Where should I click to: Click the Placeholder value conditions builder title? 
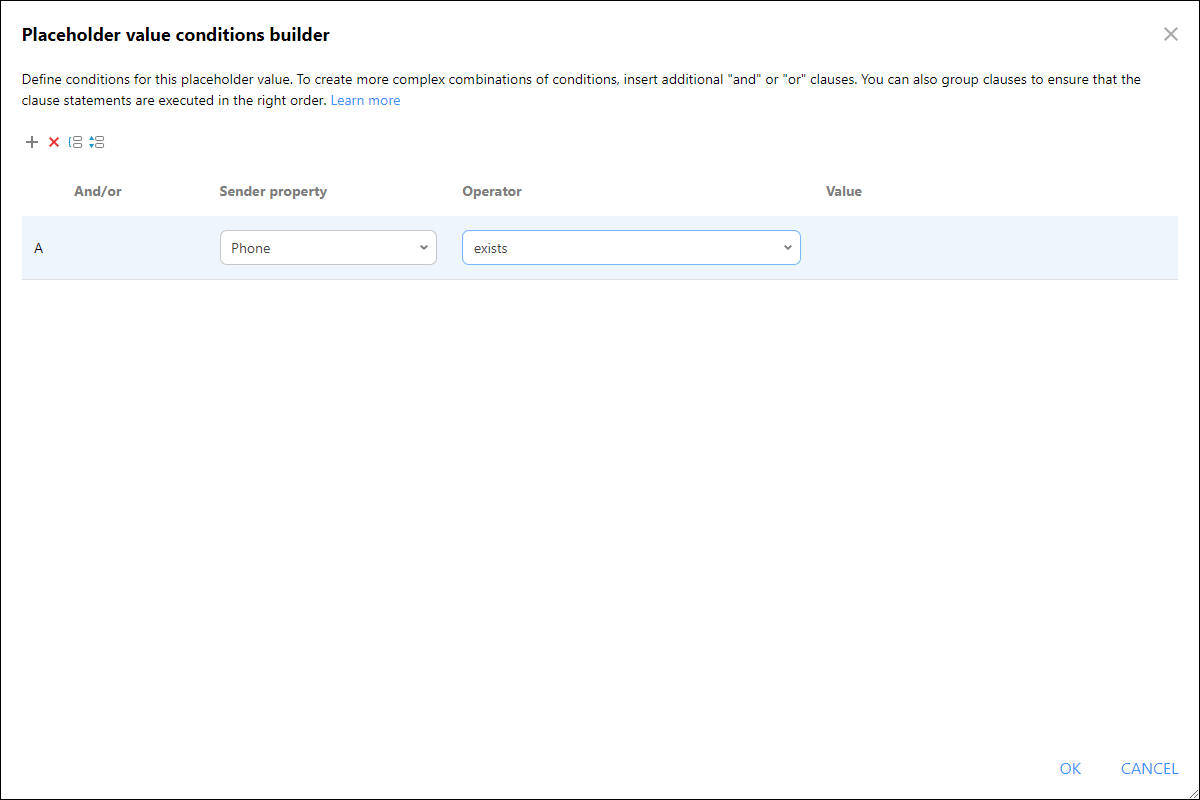pos(176,35)
